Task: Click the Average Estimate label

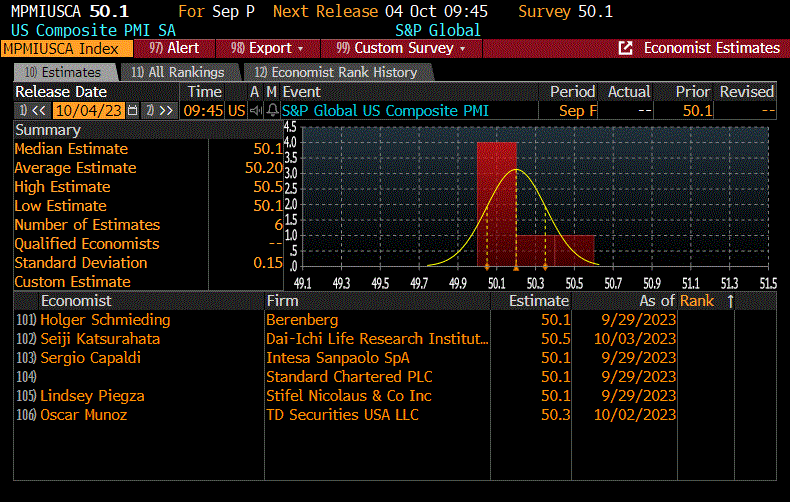Action: tap(75, 168)
